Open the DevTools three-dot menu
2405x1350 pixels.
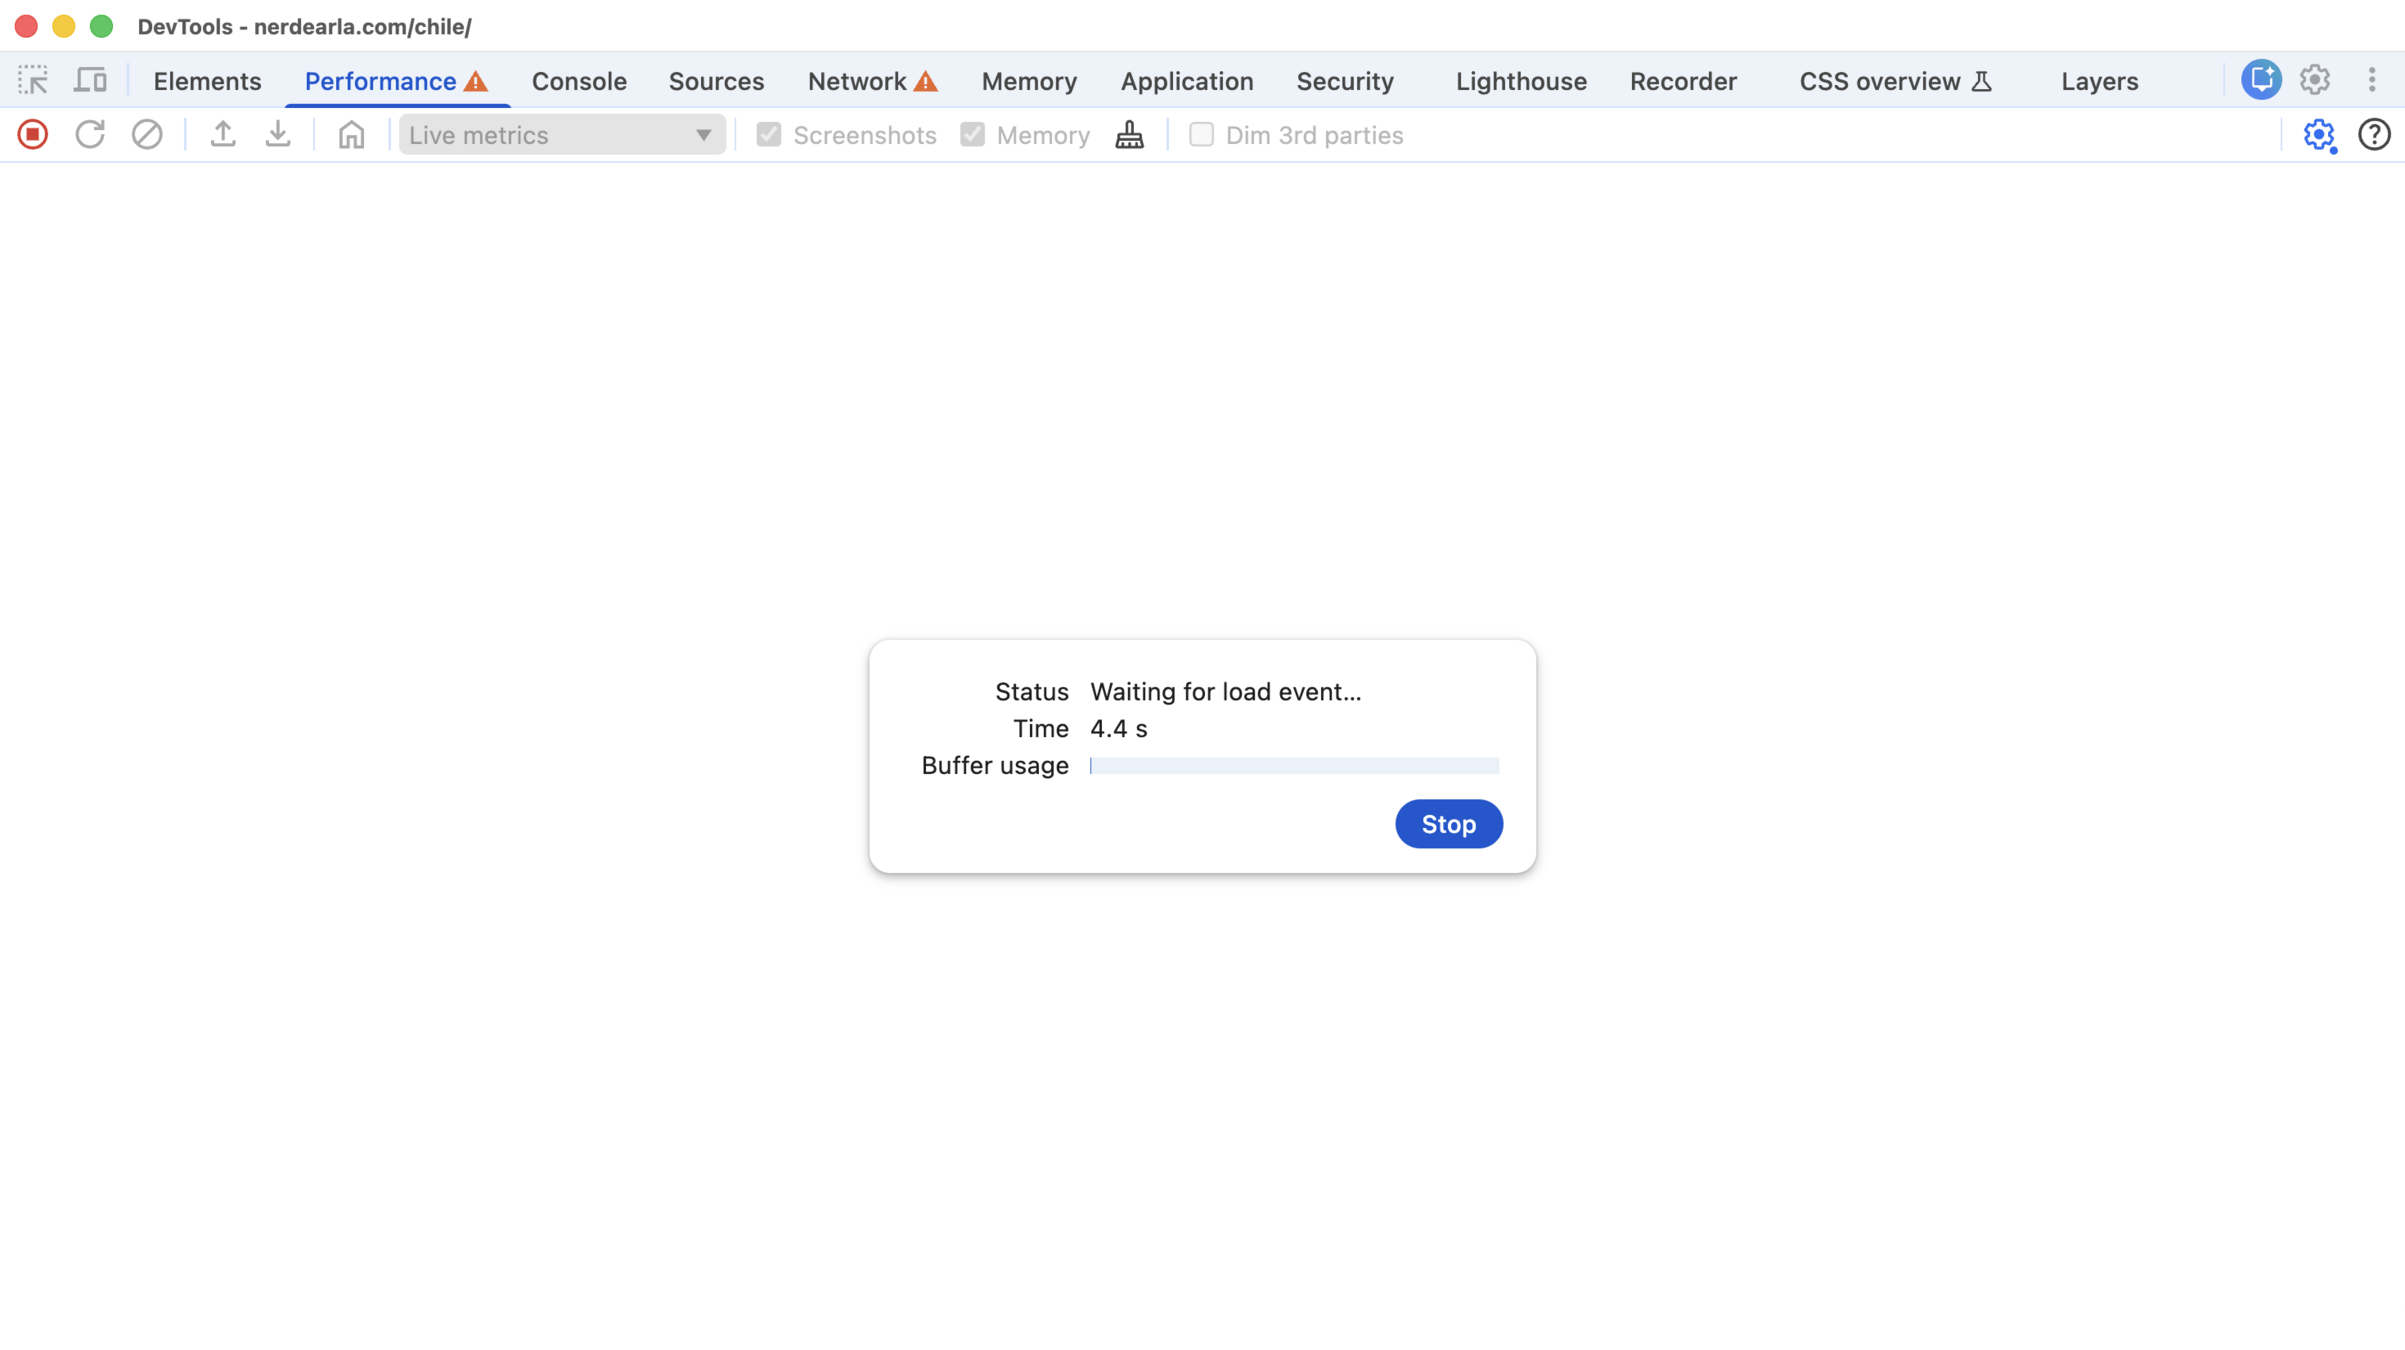point(2371,80)
